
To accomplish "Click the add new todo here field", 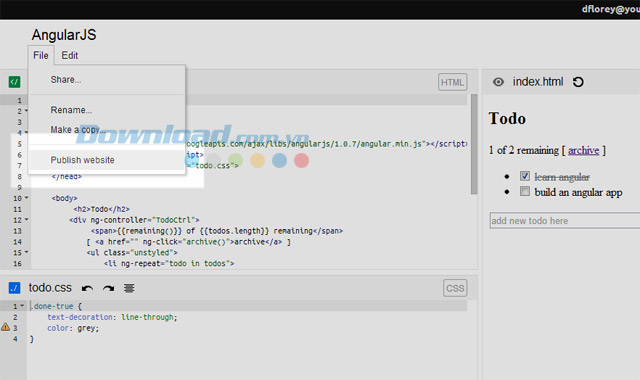I will pos(565,220).
